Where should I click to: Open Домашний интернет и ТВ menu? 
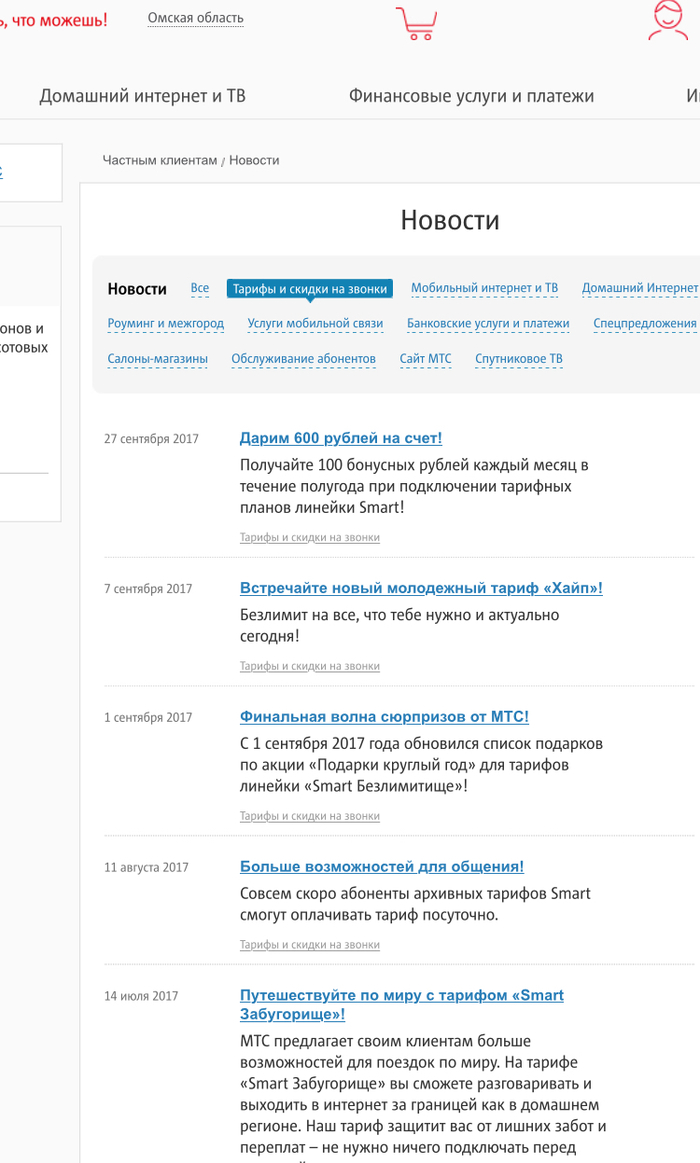point(142,96)
